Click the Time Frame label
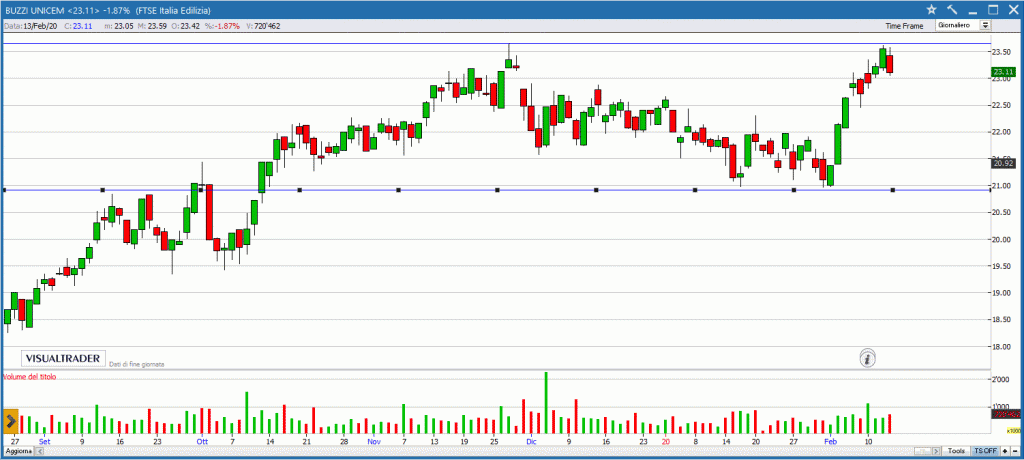The width and height of the screenshot is (1024, 460). [x=904, y=25]
